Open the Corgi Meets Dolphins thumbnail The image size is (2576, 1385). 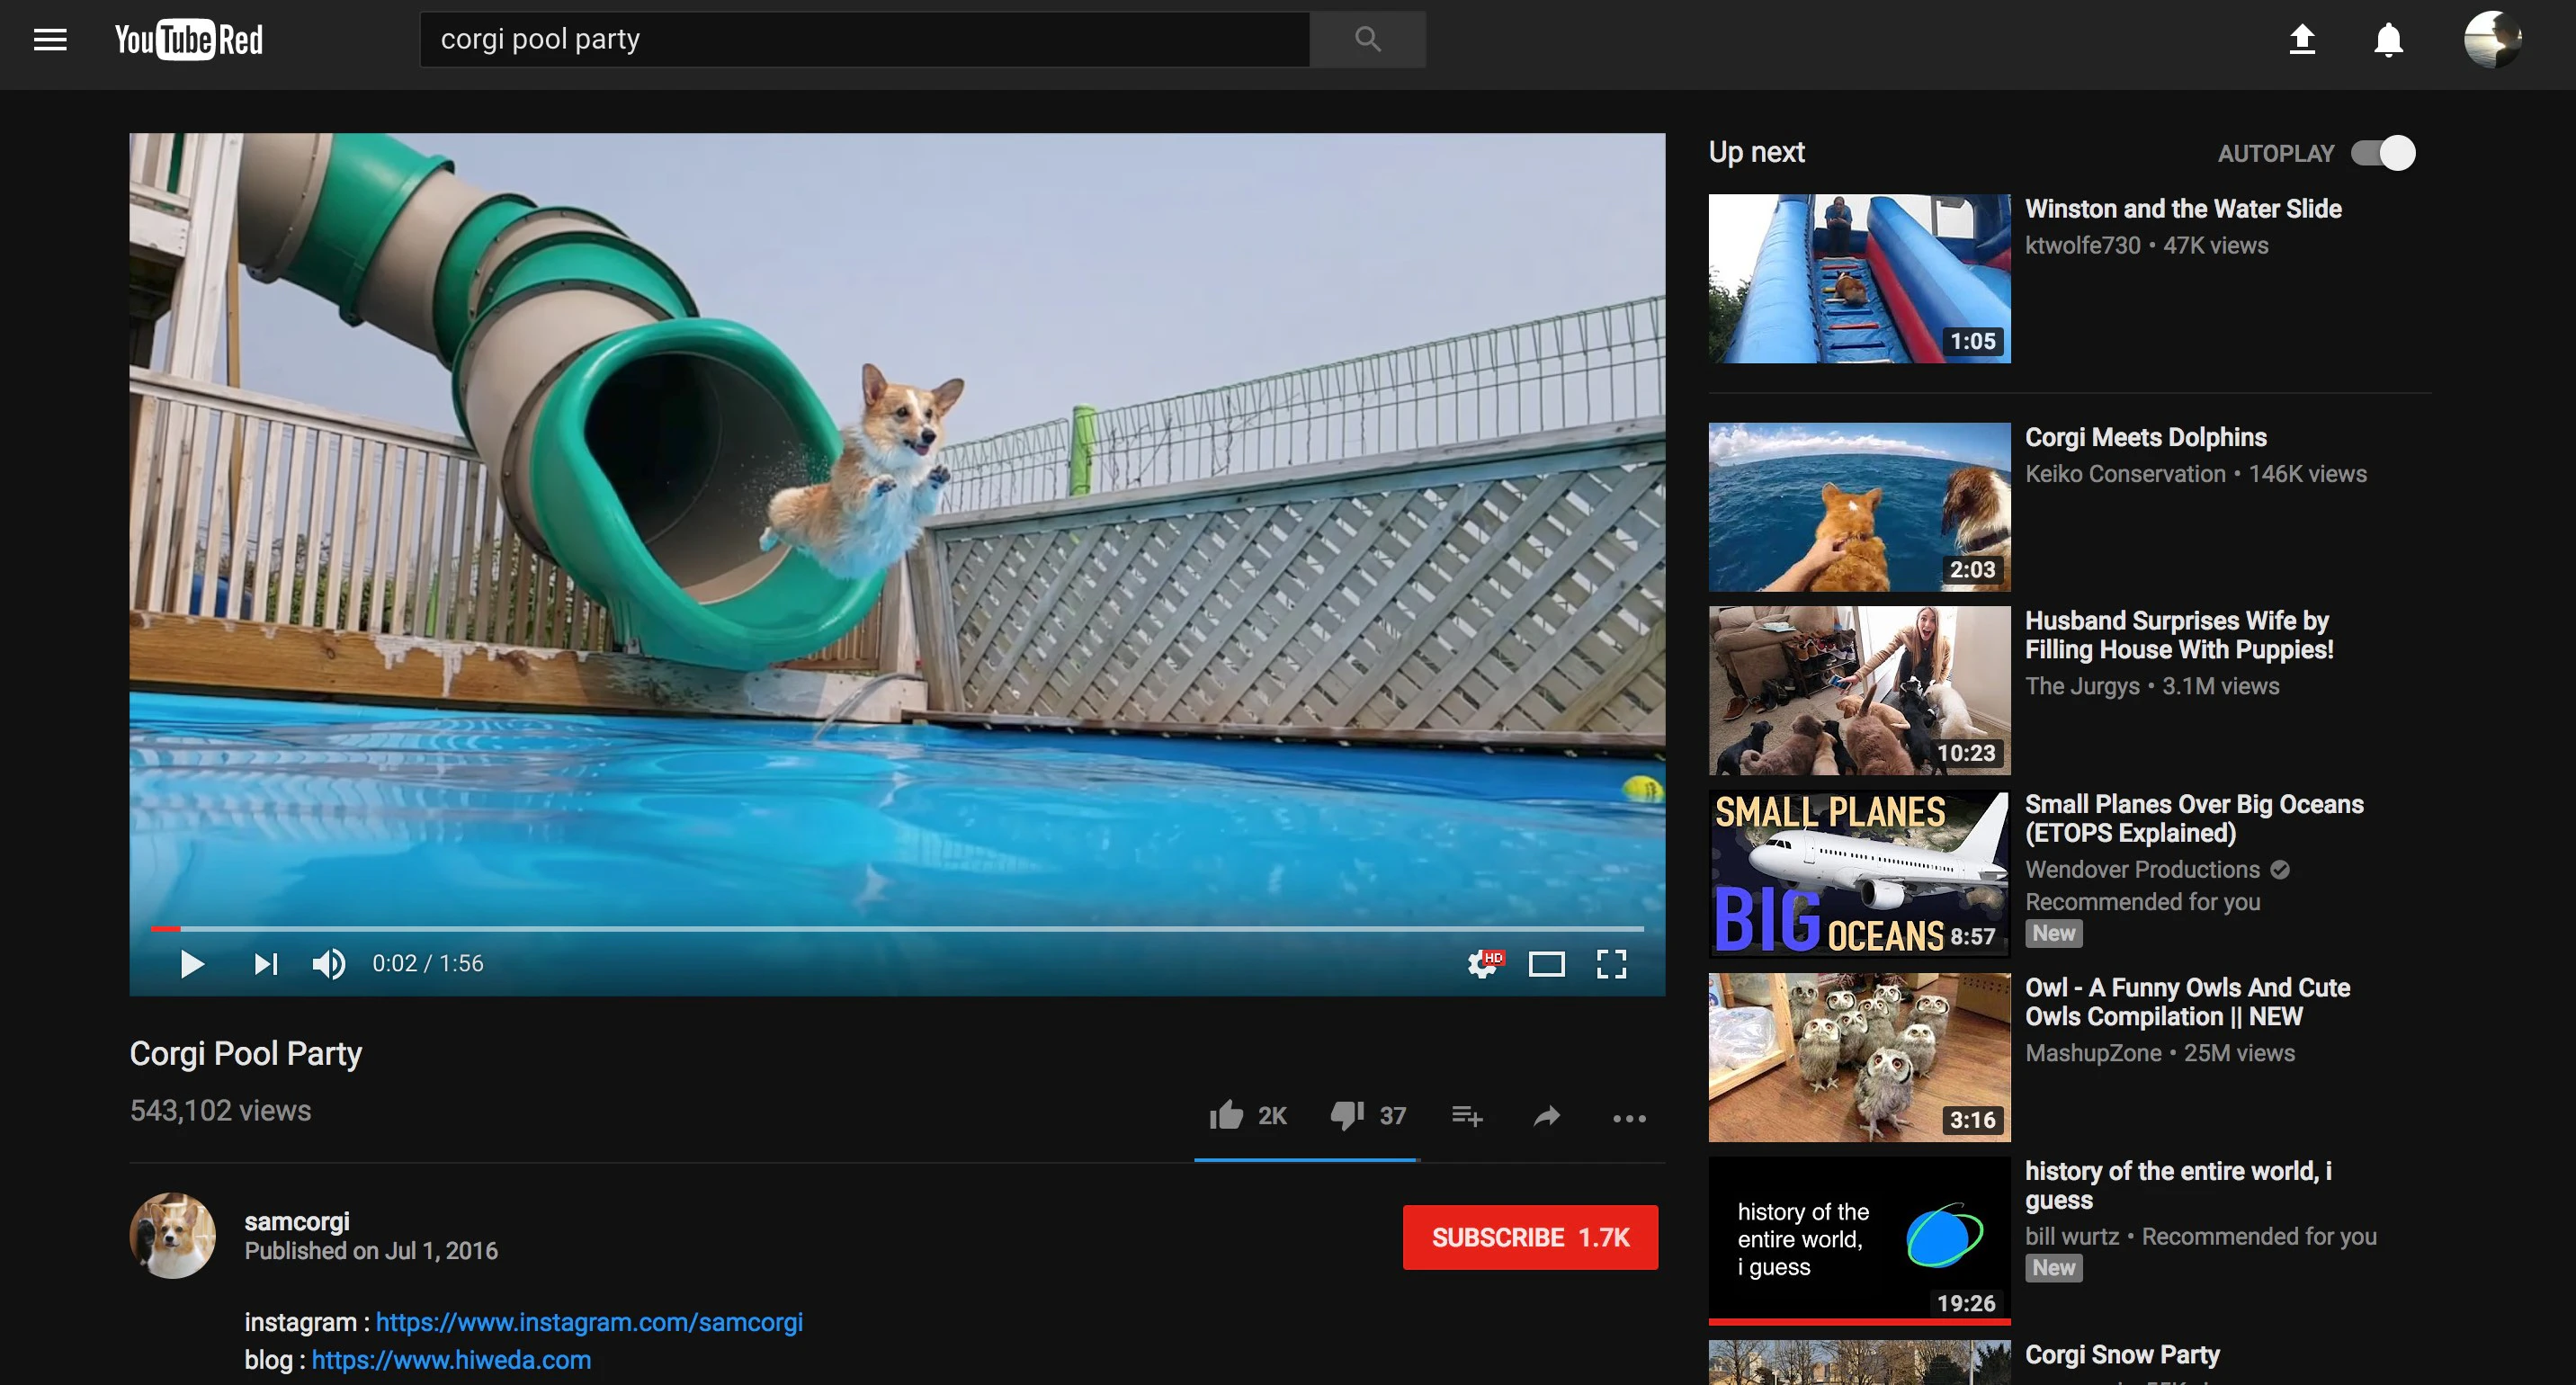tap(1859, 506)
